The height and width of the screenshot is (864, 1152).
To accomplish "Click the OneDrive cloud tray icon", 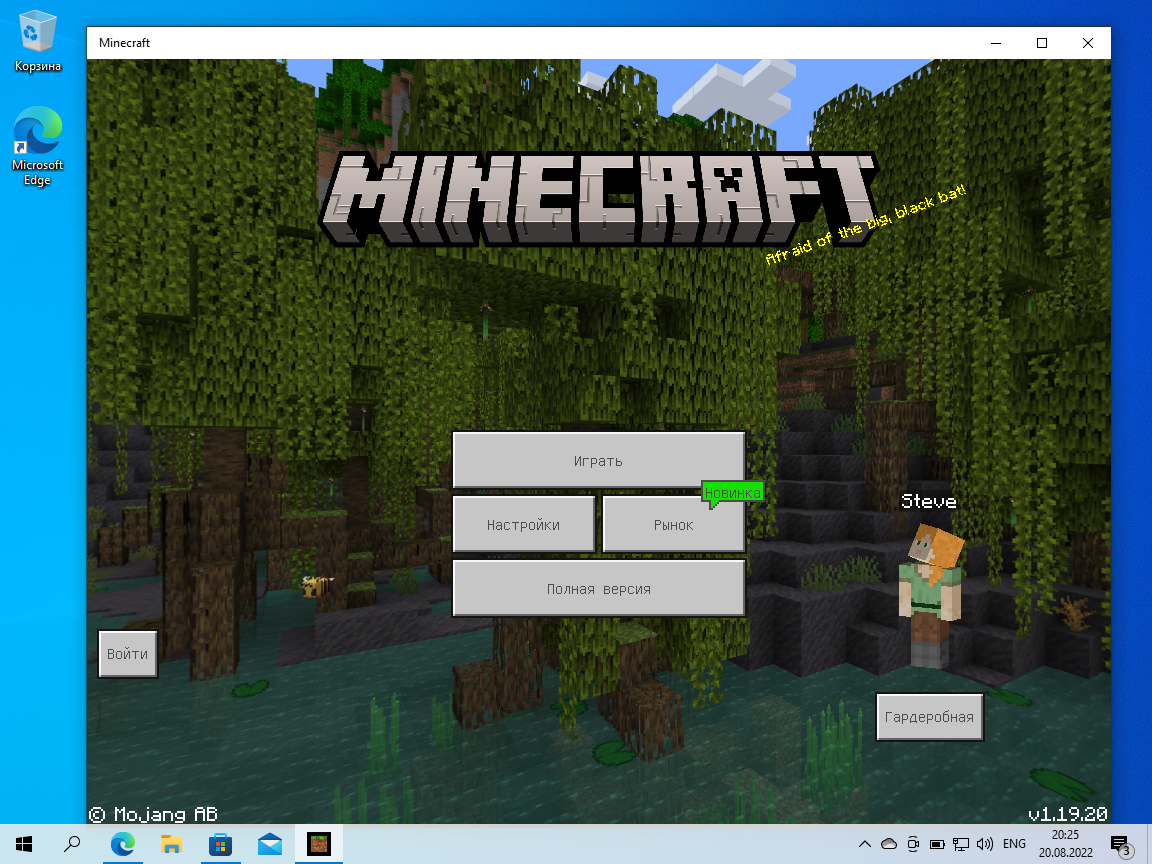I will (x=889, y=844).
